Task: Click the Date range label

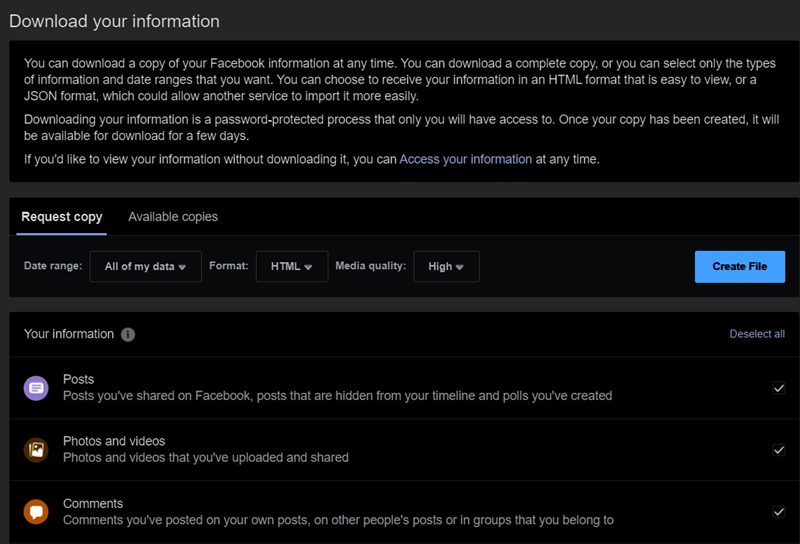Action: tap(53, 266)
